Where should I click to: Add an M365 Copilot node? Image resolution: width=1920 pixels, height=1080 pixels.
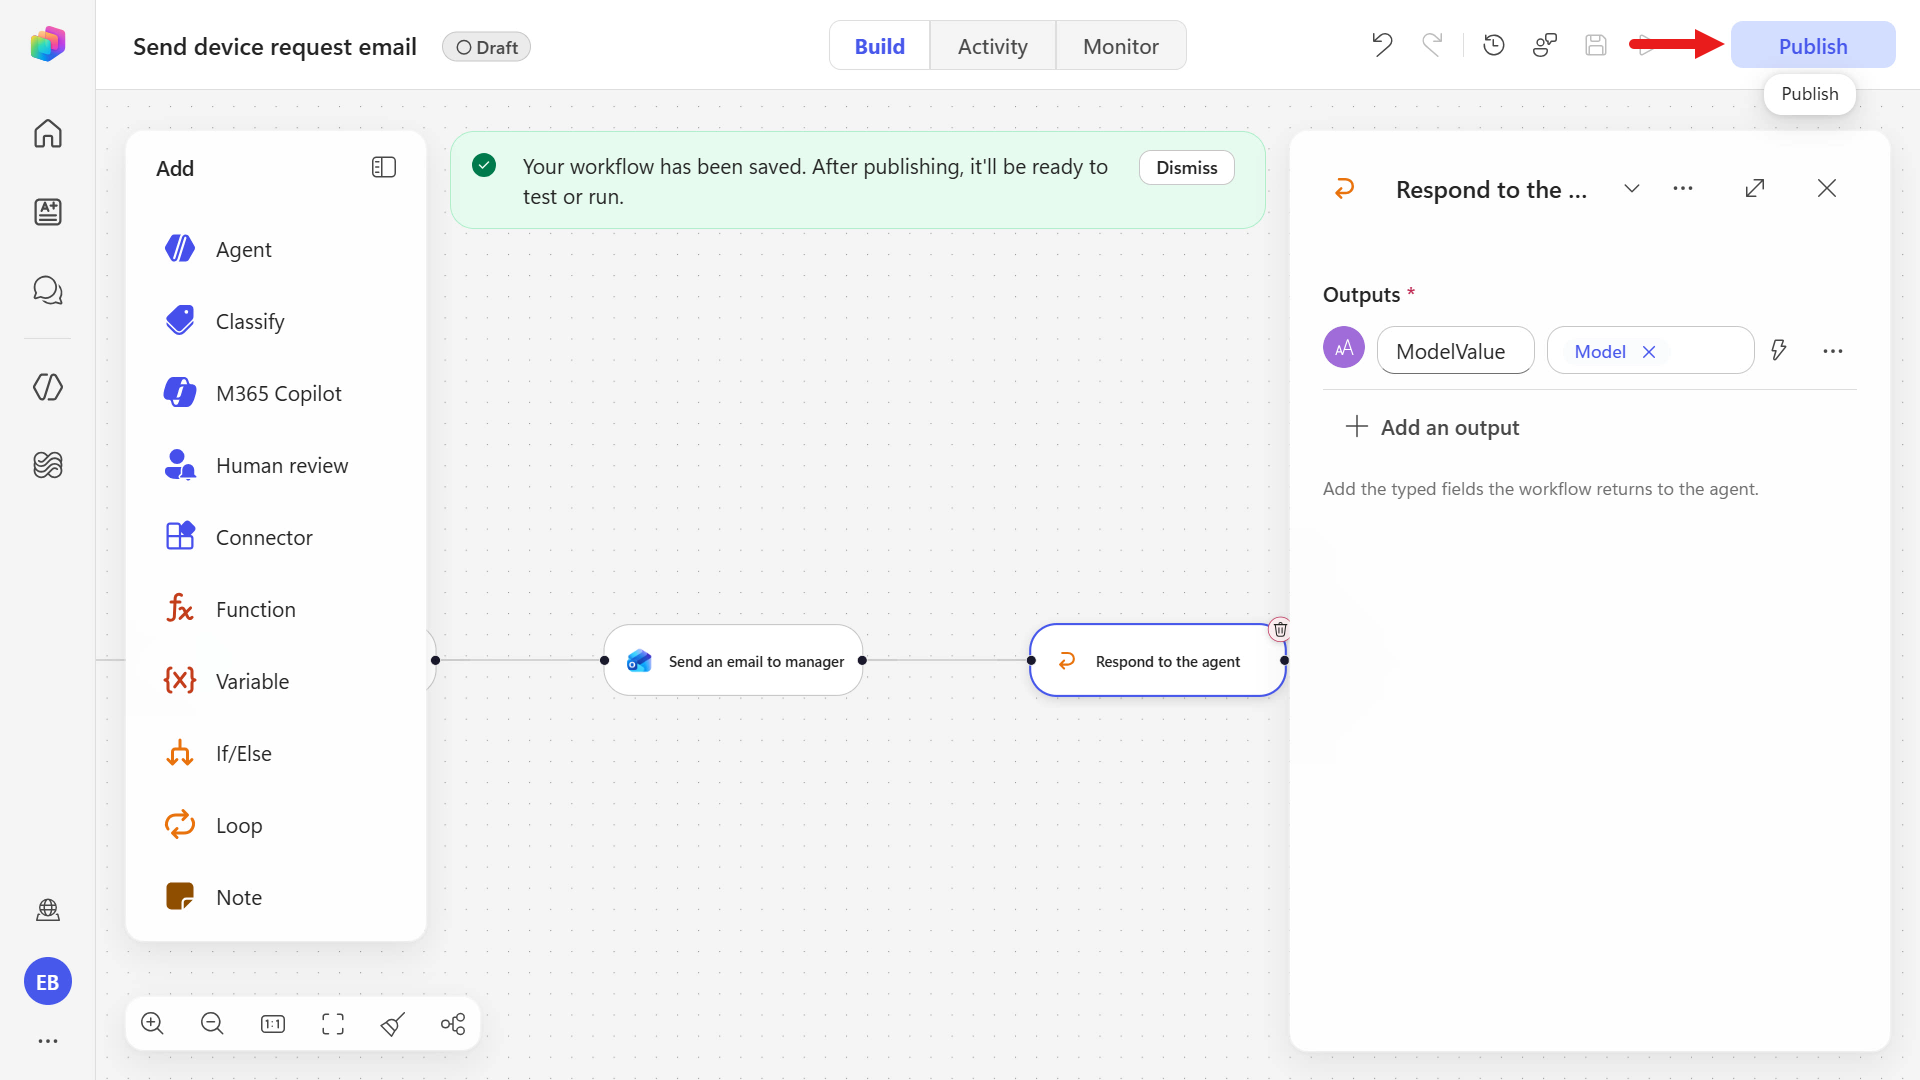coord(276,393)
